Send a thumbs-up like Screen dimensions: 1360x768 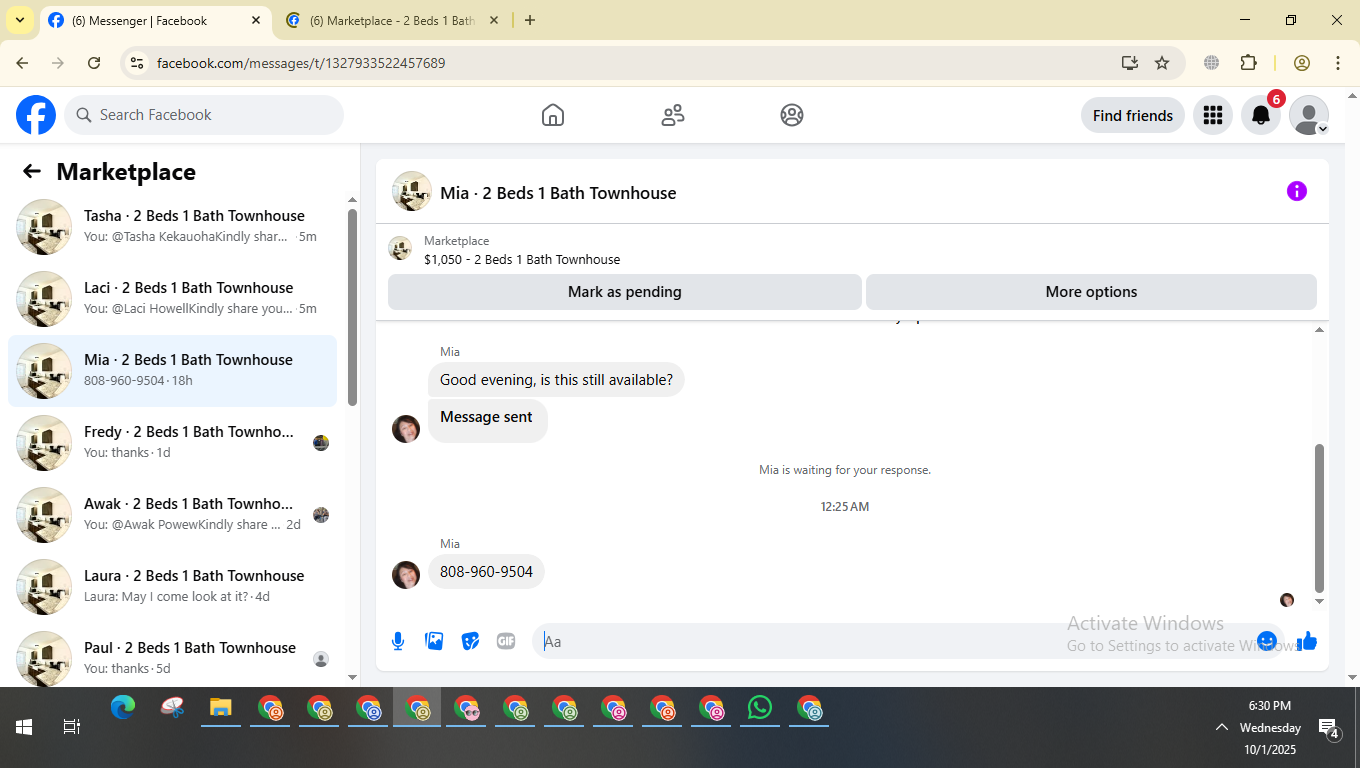click(x=1307, y=641)
